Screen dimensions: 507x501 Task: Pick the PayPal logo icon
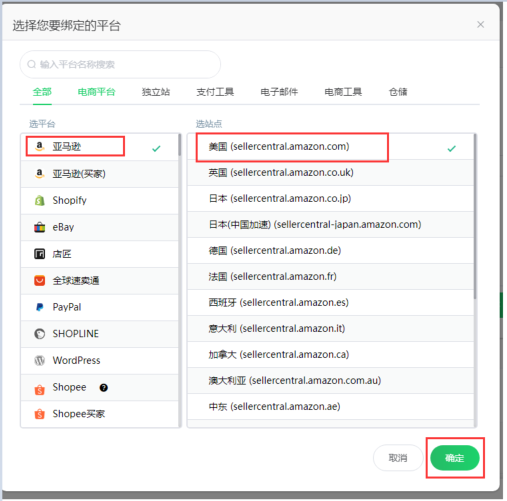click(x=40, y=307)
